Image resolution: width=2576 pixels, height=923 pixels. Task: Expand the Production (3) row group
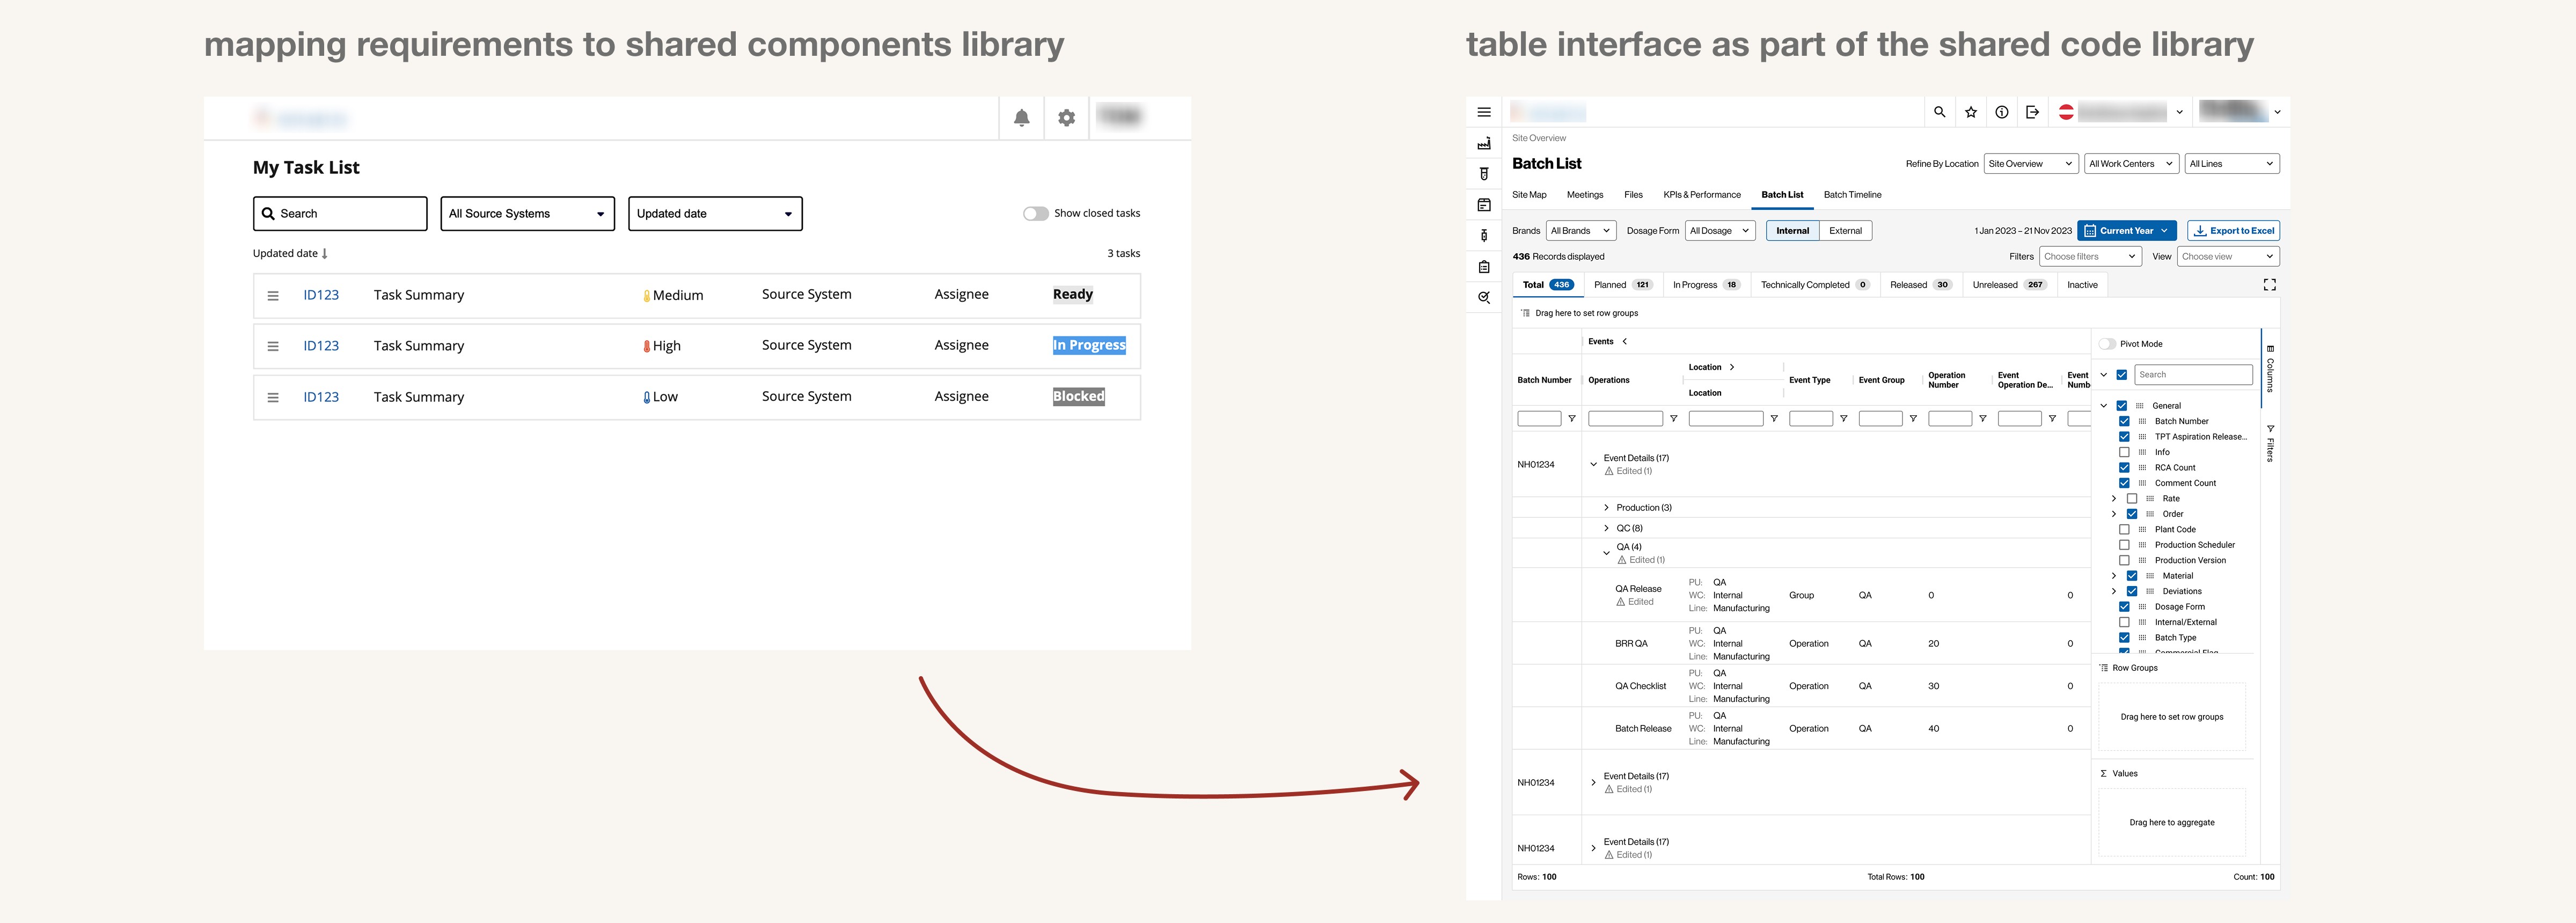tap(1606, 508)
